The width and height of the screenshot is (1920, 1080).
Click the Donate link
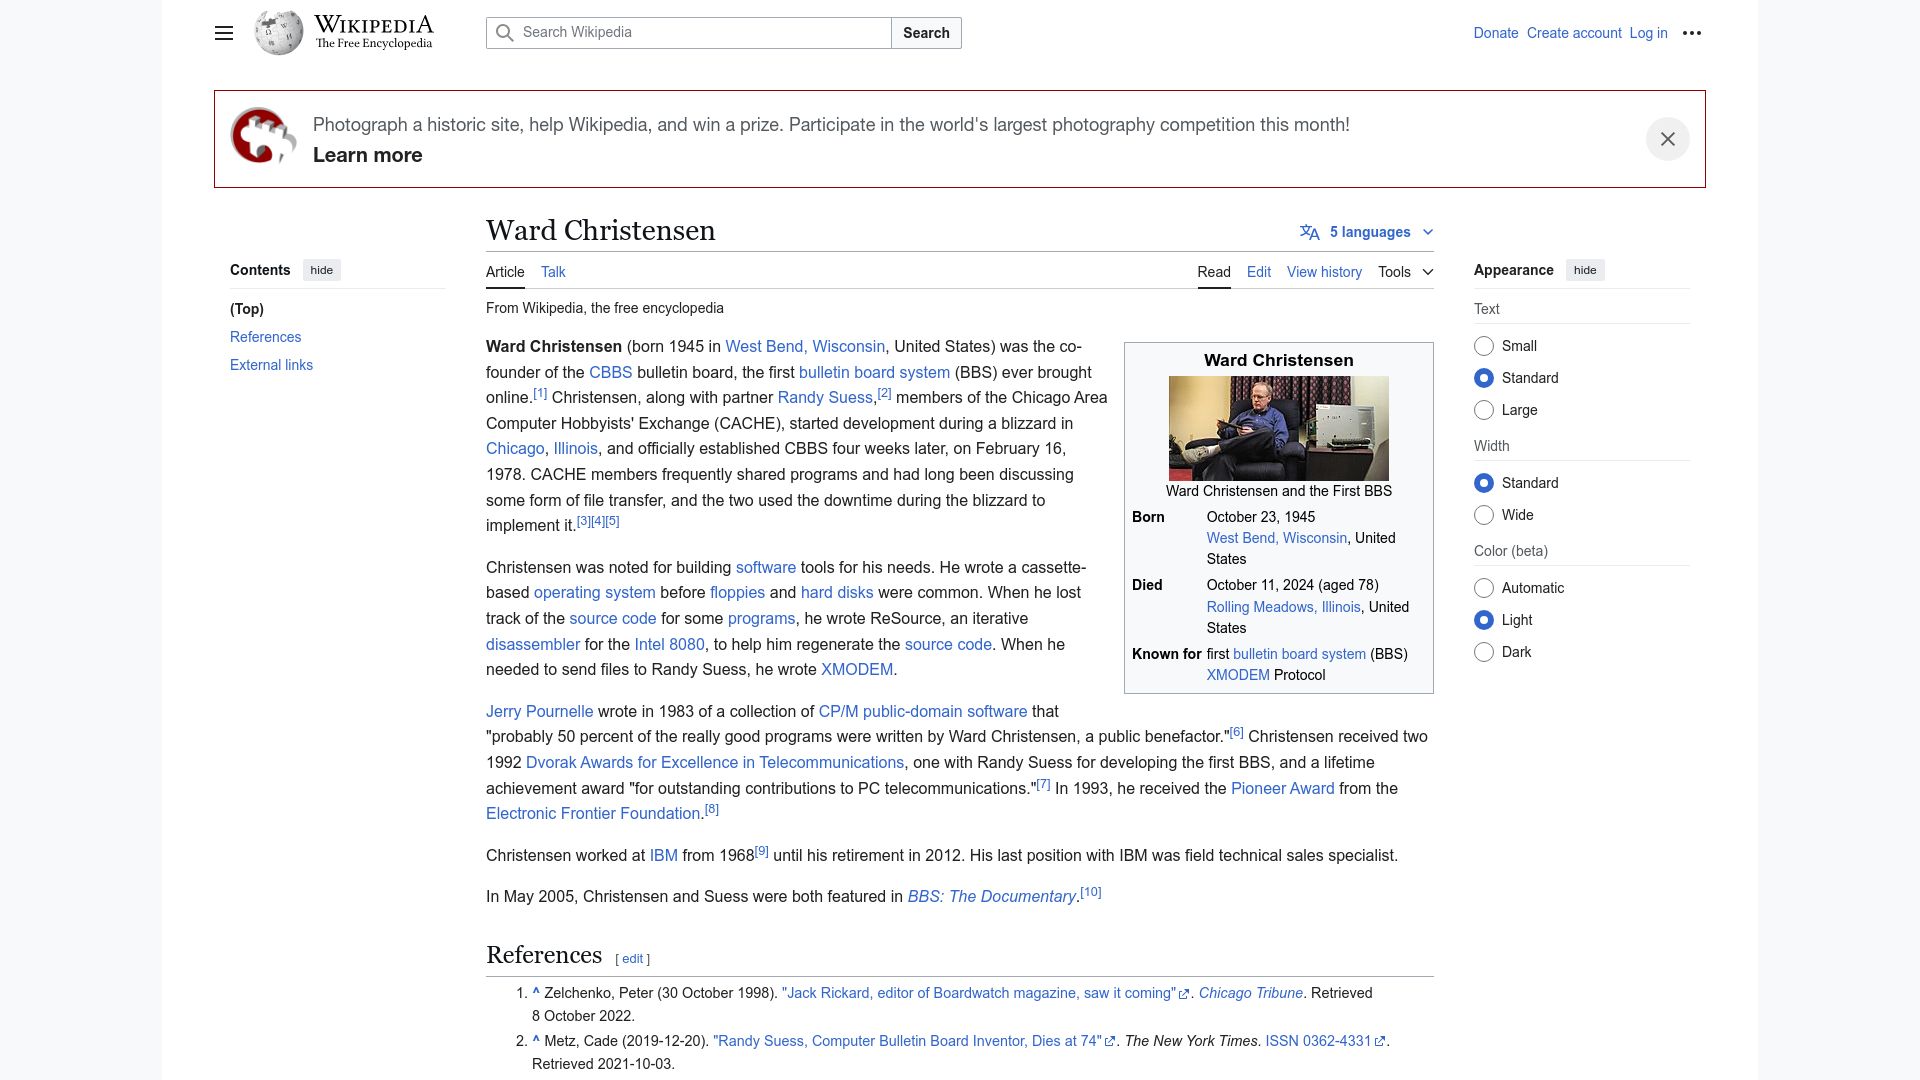tap(1496, 33)
